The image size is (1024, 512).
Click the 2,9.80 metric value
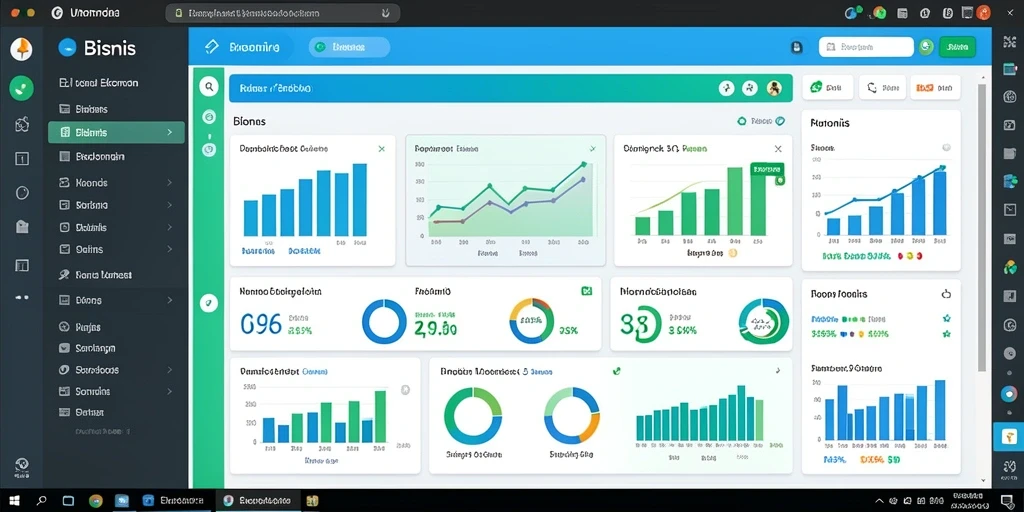pos(436,328)
